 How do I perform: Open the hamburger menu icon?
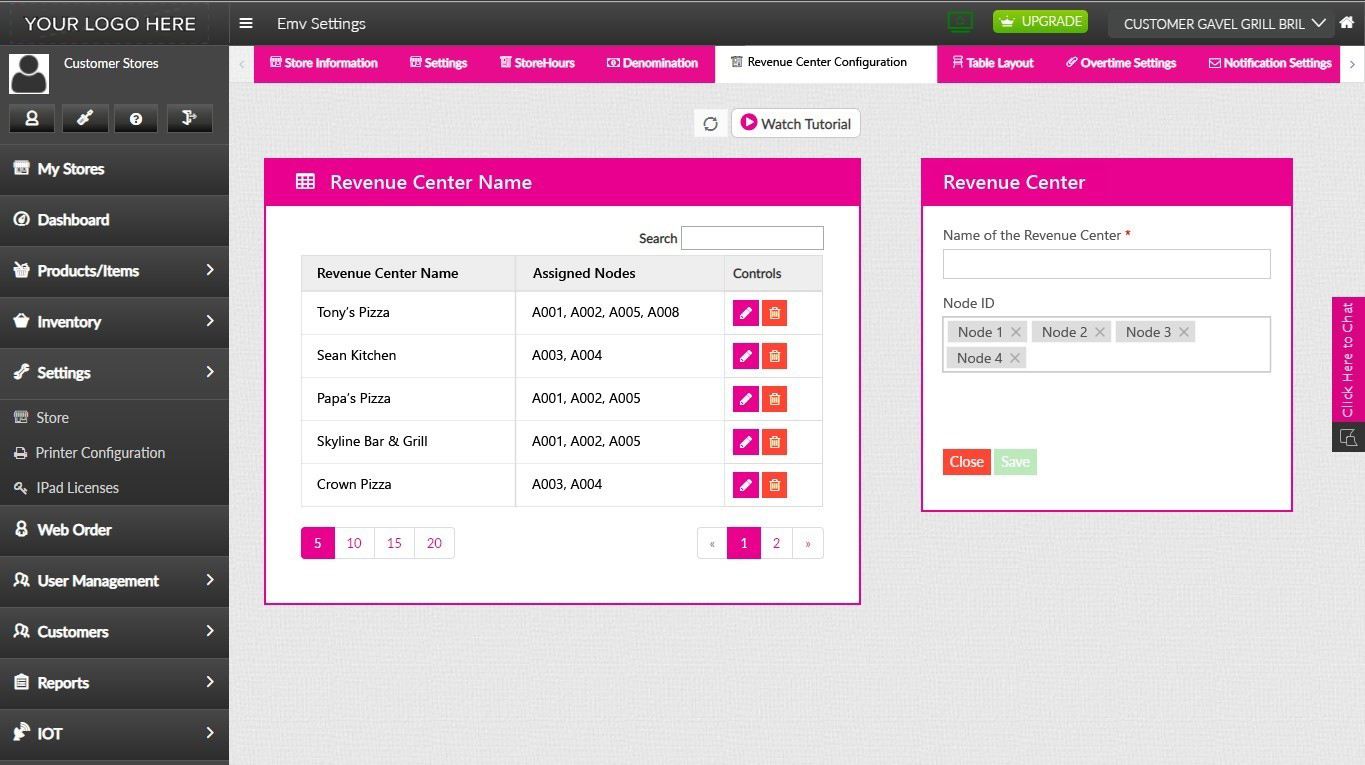tap(246, 24)
